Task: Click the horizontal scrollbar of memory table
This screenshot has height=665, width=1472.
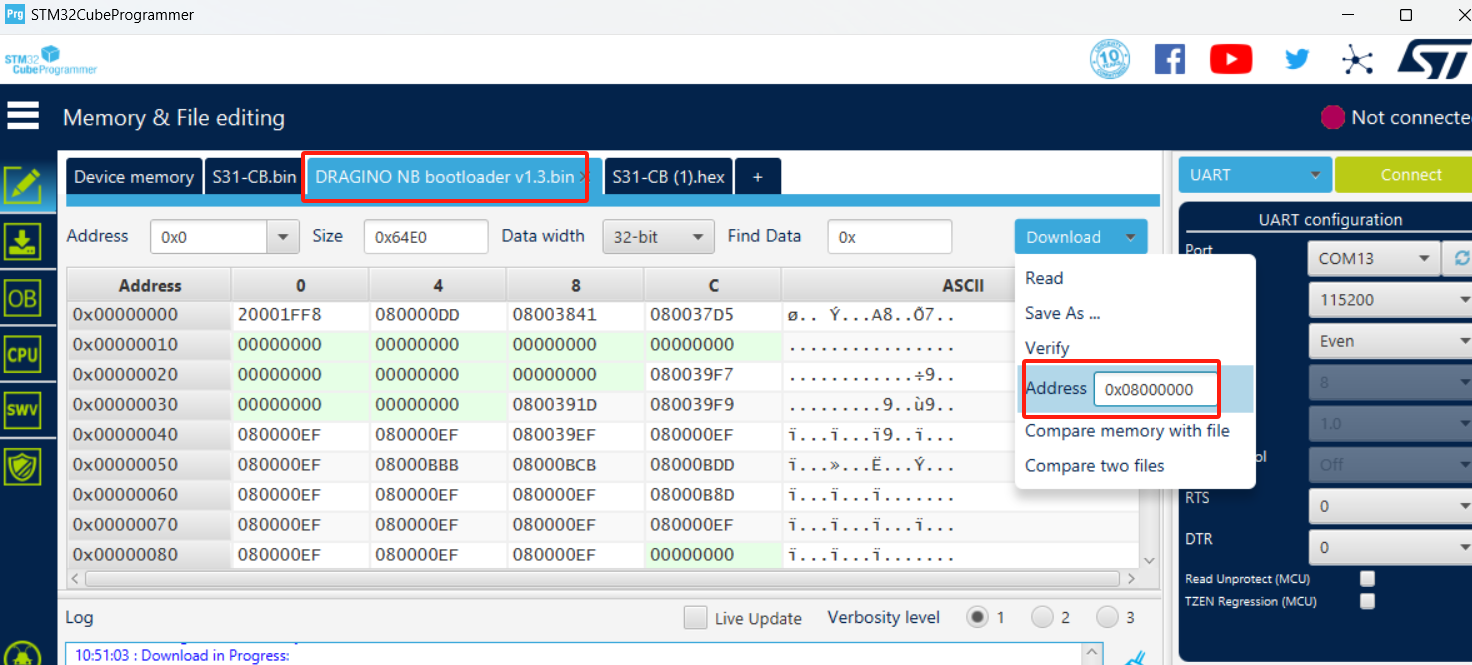Action: [x=602, y=579]
